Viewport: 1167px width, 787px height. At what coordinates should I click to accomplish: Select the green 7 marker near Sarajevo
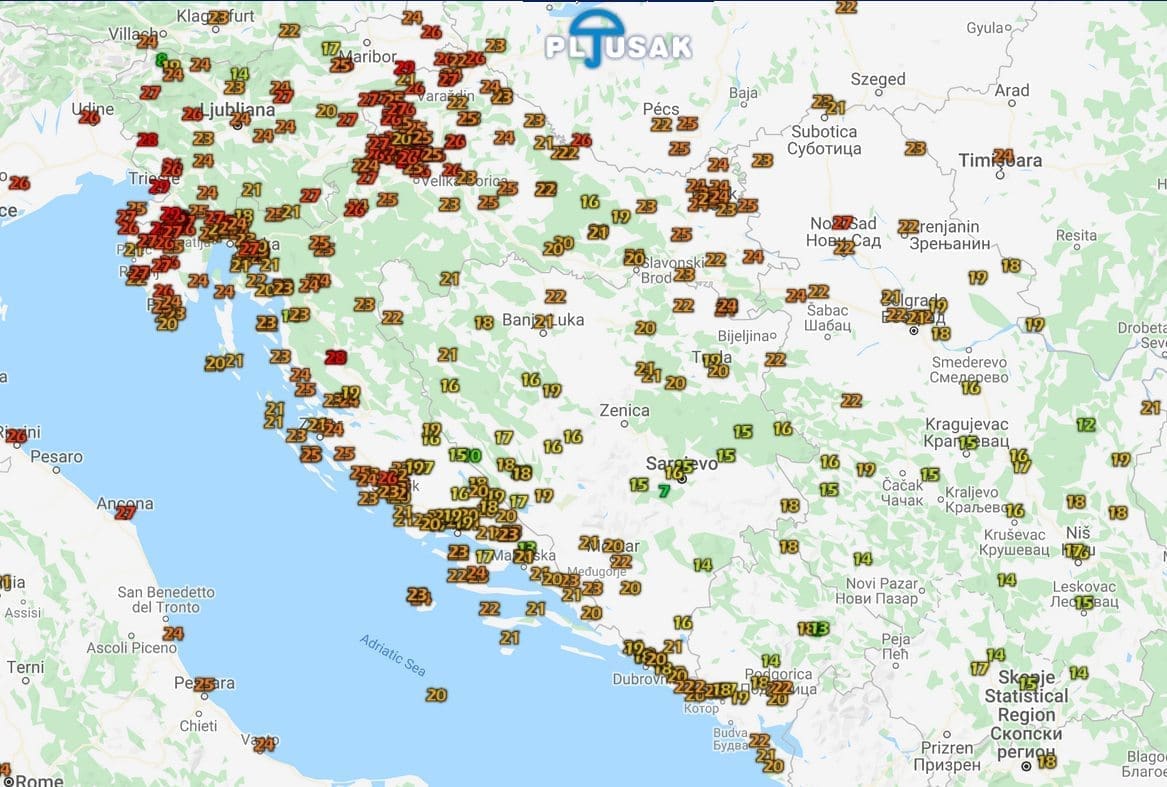(x=664, y=490)
